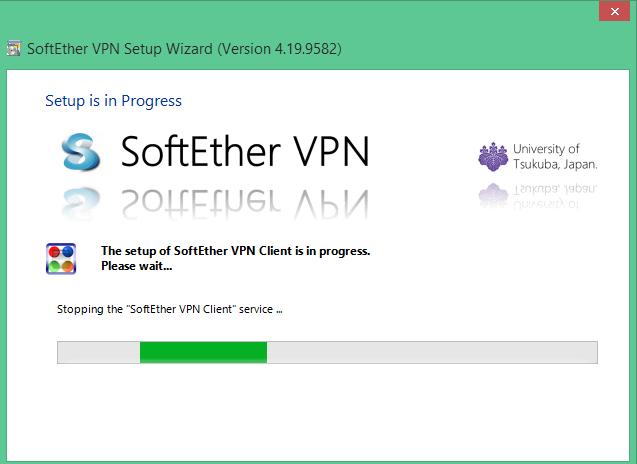Viewport: 637px width, 464px height.
Task: Click the reflected Tsukuba crest image
Action: 493,195
